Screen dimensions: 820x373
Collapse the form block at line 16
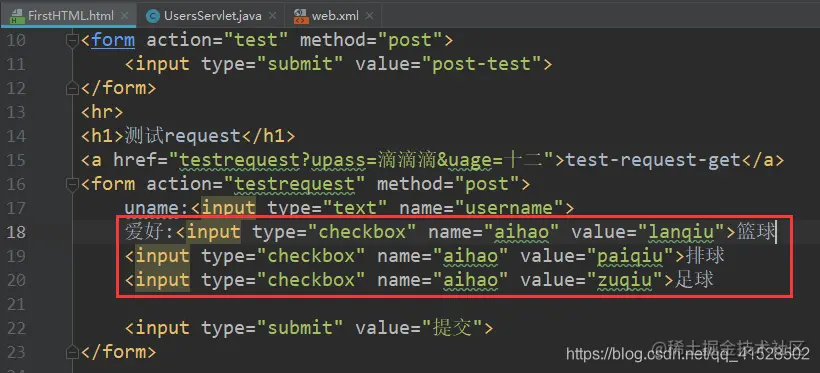click(73, 184)
